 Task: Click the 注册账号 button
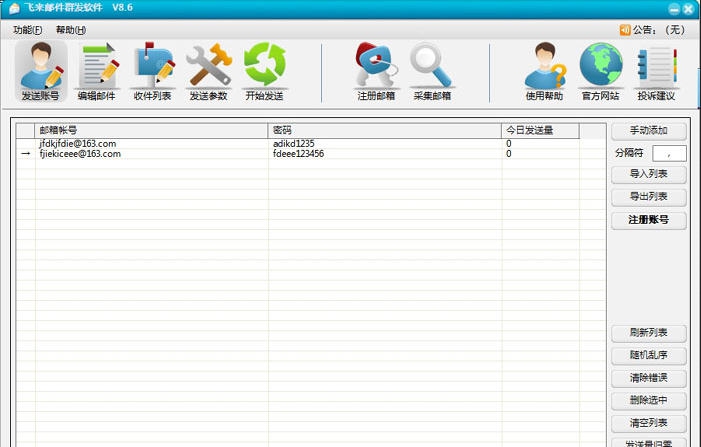point(649,220)
